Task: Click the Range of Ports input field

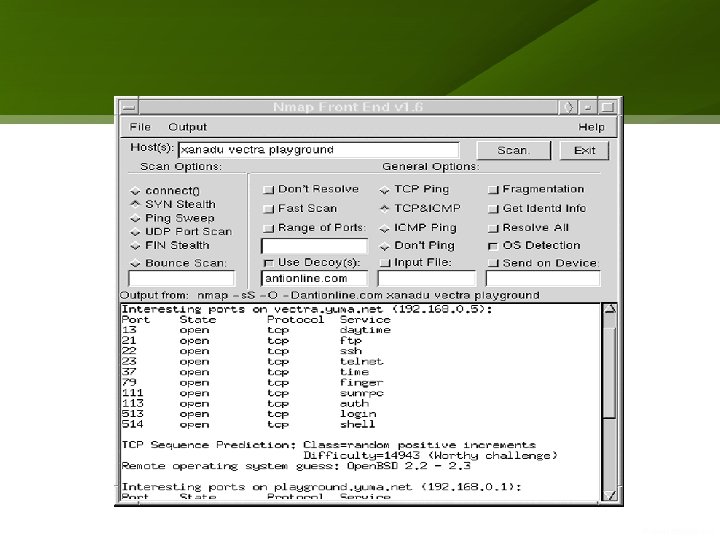Action: click(x=315, y=246)
